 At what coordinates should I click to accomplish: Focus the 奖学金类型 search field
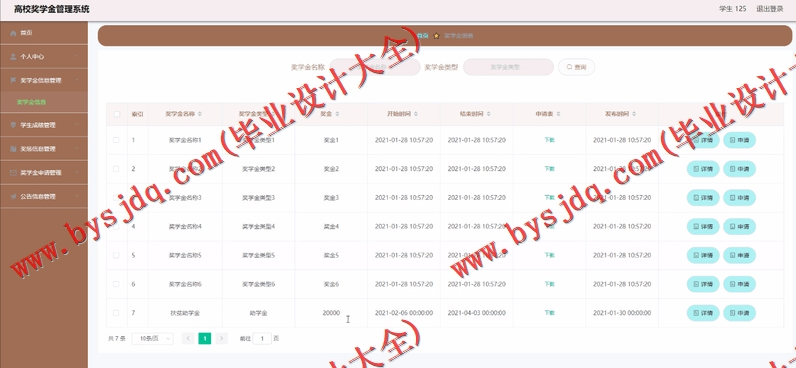[508, 67]
